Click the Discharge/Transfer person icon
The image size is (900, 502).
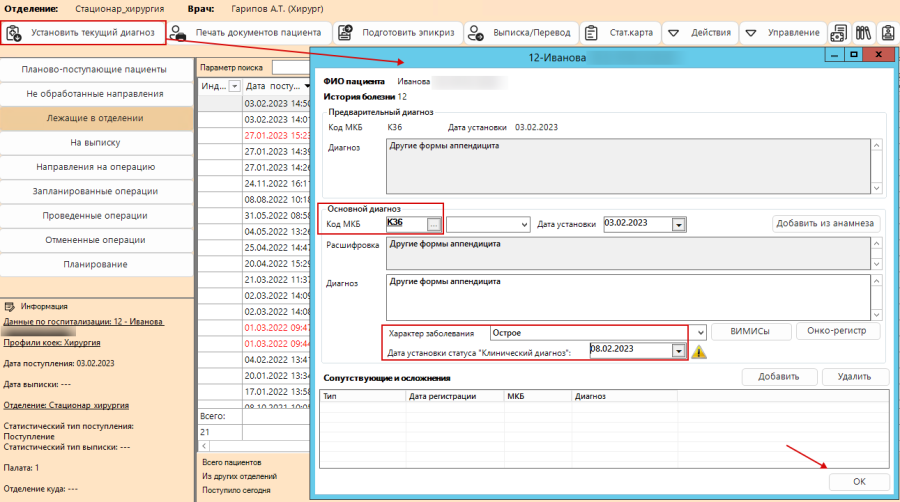(x=476, y=33)
